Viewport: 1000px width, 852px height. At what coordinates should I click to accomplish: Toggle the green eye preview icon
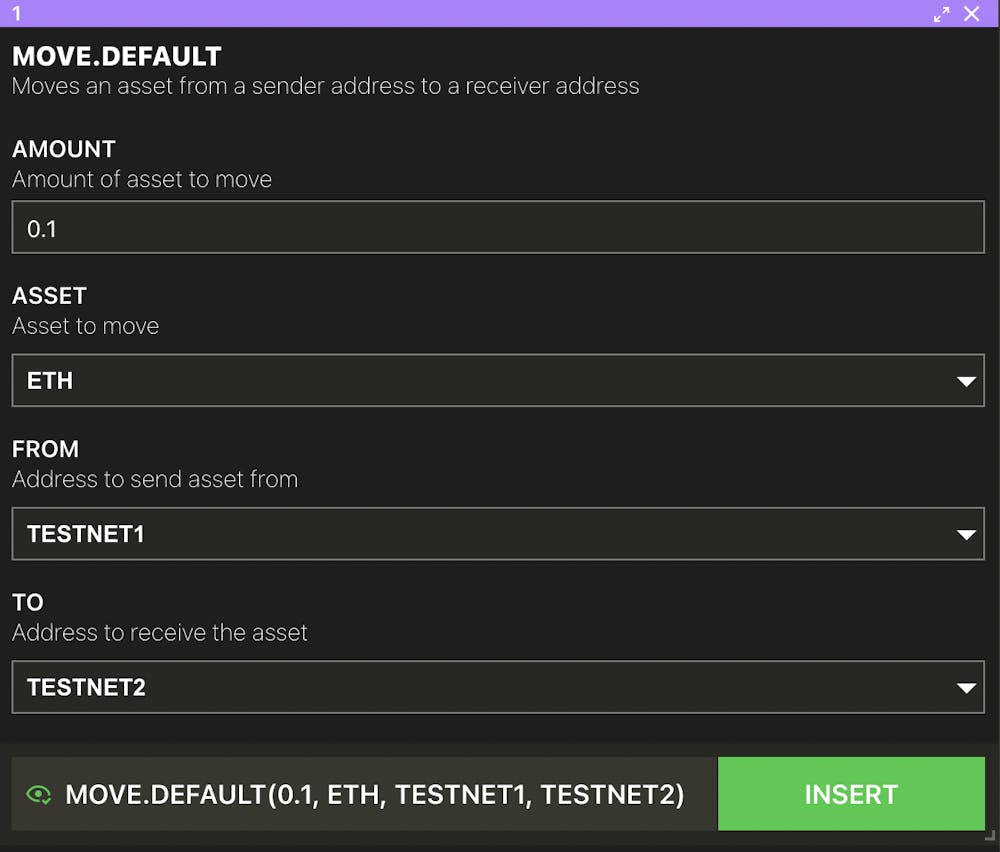(x=39, y=795)
